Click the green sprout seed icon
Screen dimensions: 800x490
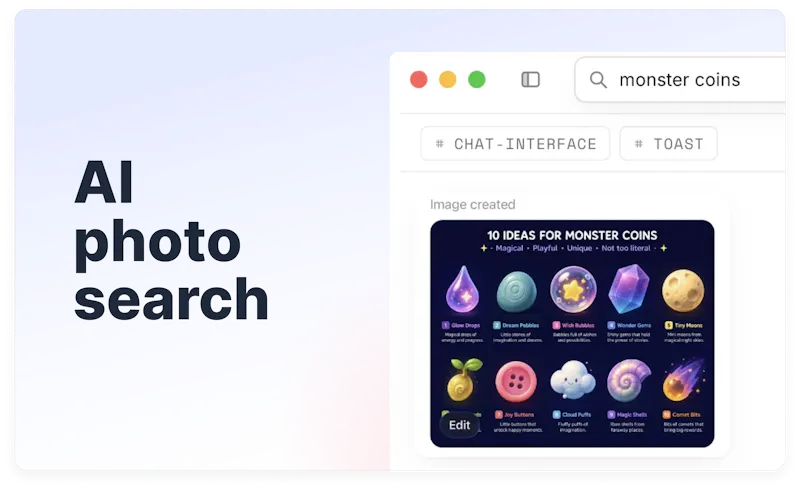464,380
